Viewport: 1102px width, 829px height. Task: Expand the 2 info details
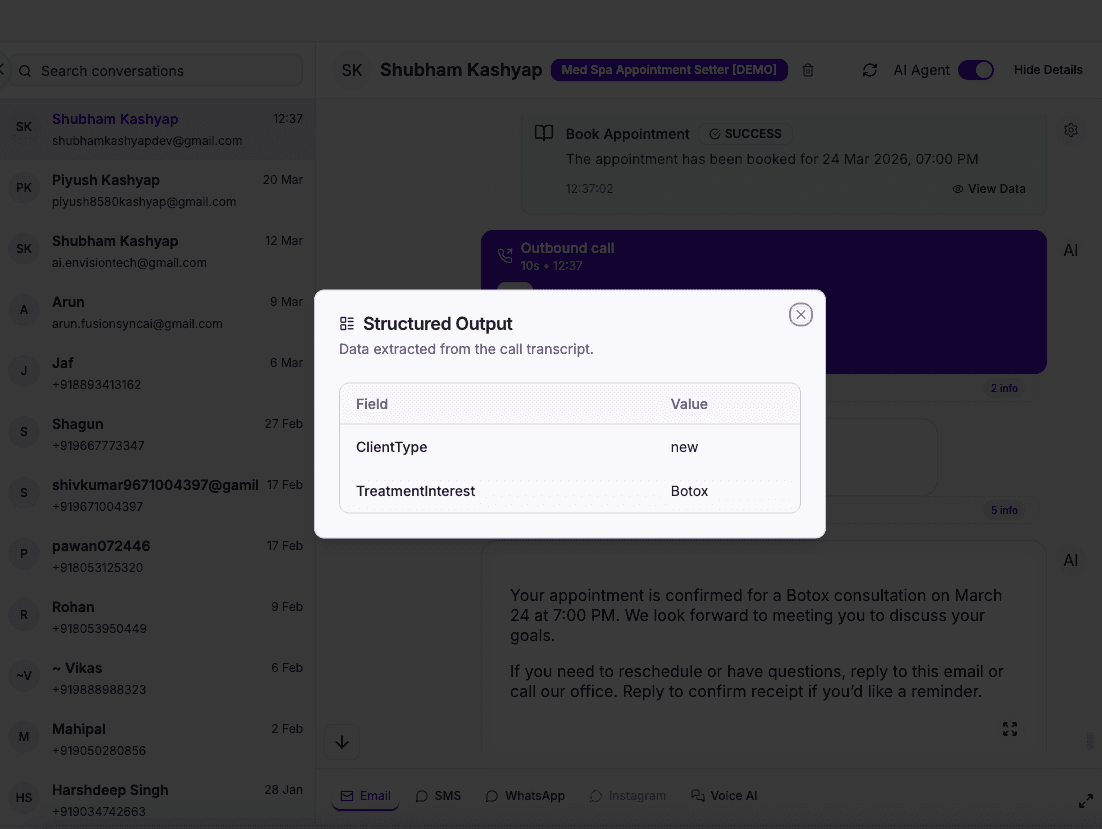(1004, 388)
